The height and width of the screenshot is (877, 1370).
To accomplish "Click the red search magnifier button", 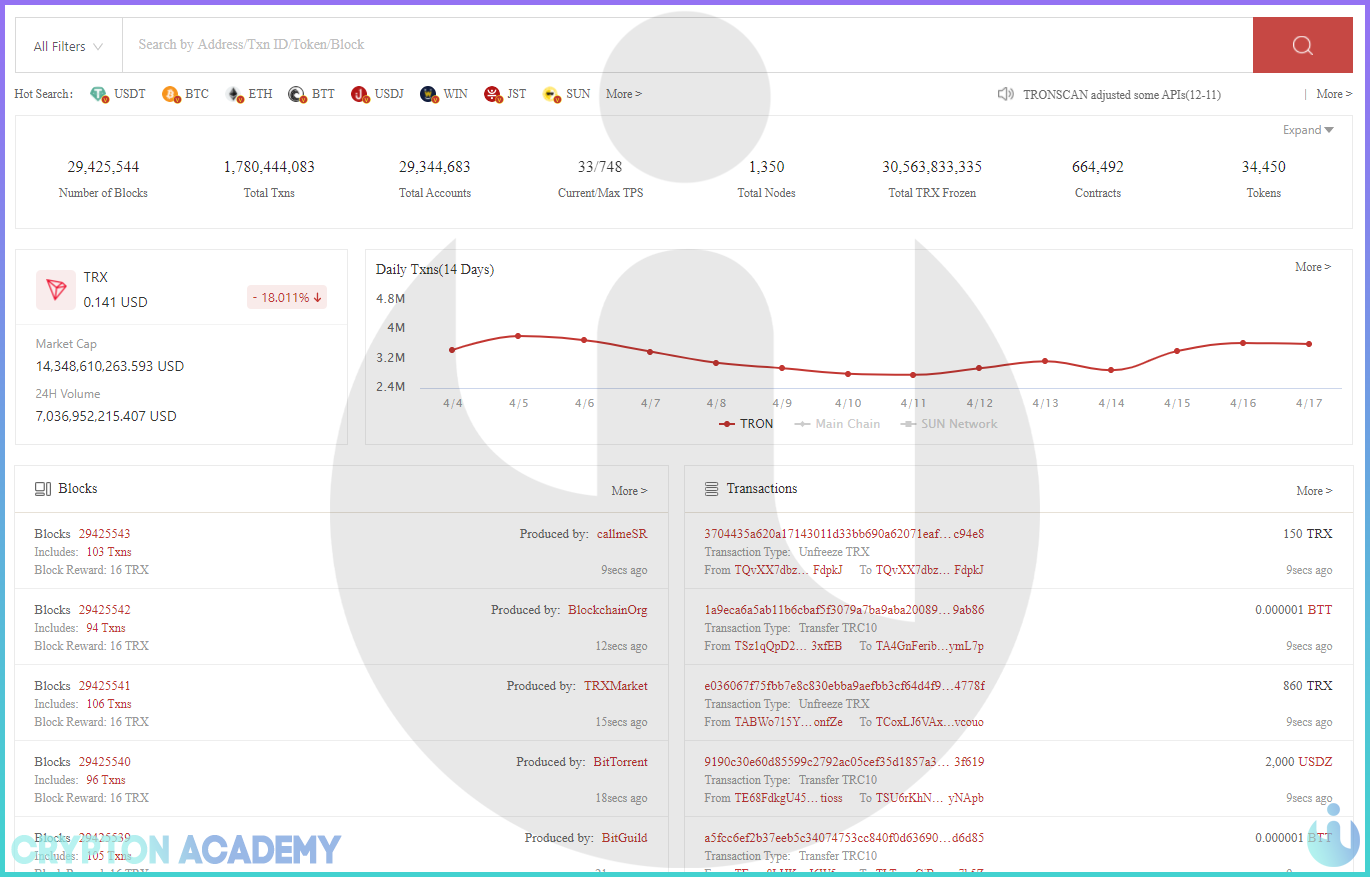I will coord(1302,45).
